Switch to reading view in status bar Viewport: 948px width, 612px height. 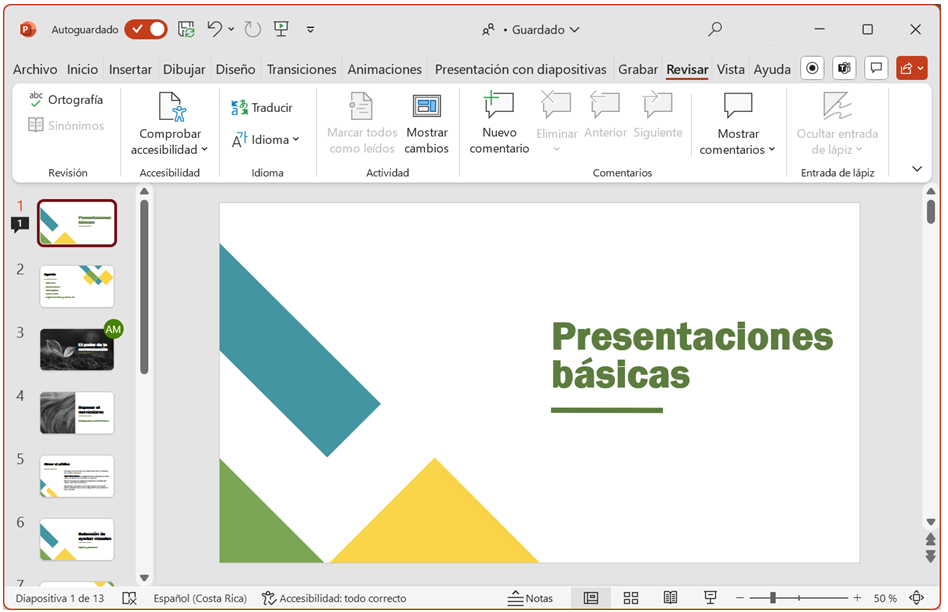point(670,598)
